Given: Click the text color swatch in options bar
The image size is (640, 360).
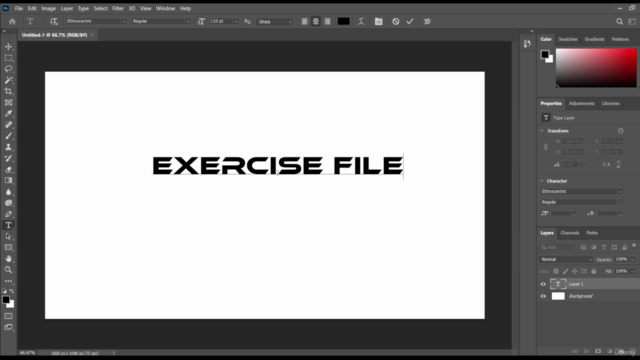Looking at the screenshot, I should 343,22.
